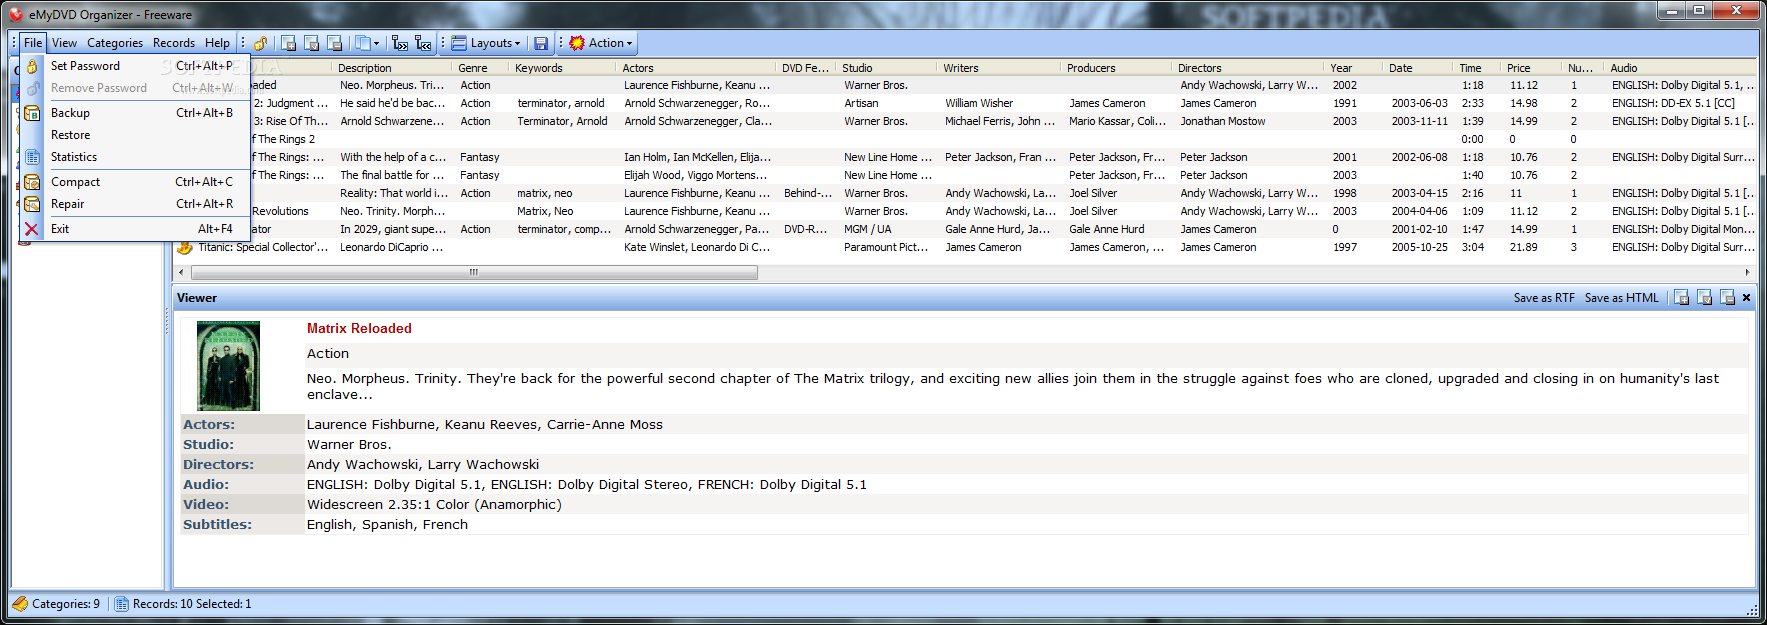
Task: Click the expand groups toolbar icon
Action: [400, 43]
